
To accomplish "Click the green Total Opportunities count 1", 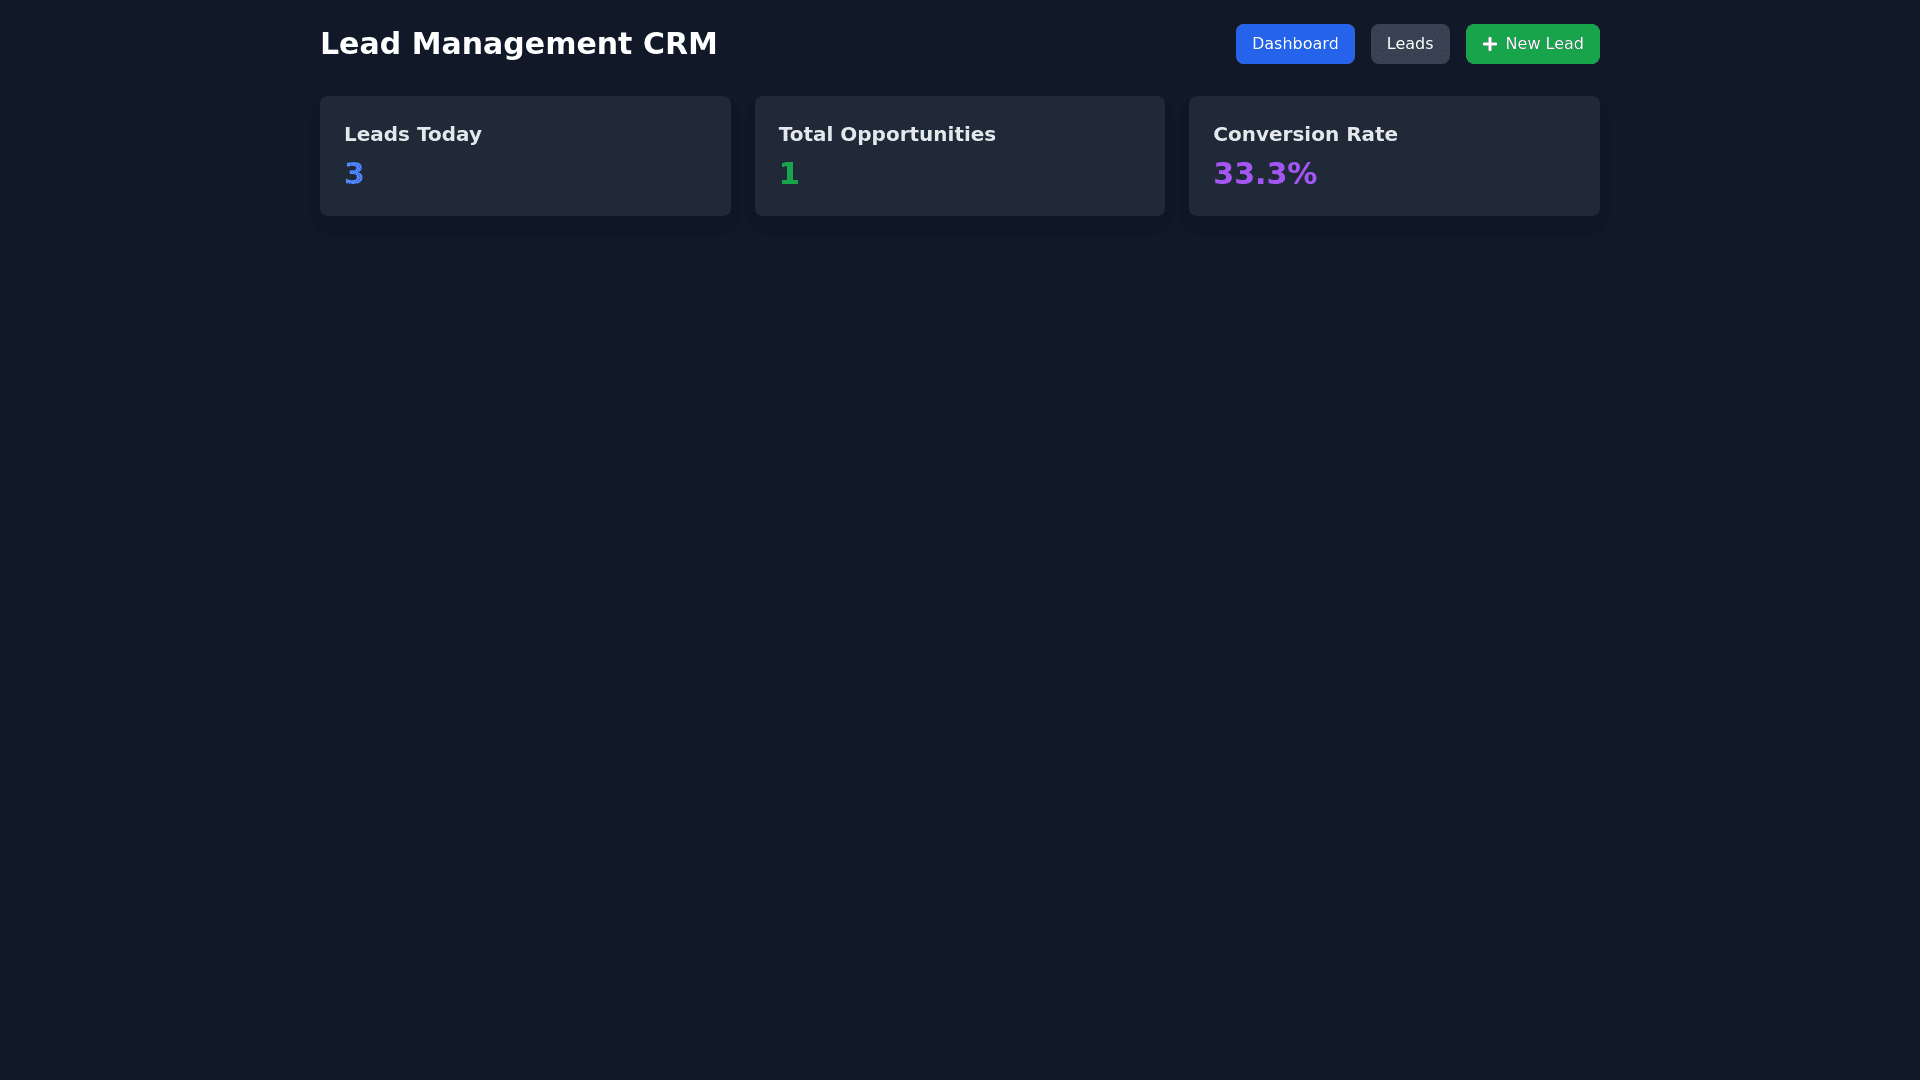I will [789, 174].
